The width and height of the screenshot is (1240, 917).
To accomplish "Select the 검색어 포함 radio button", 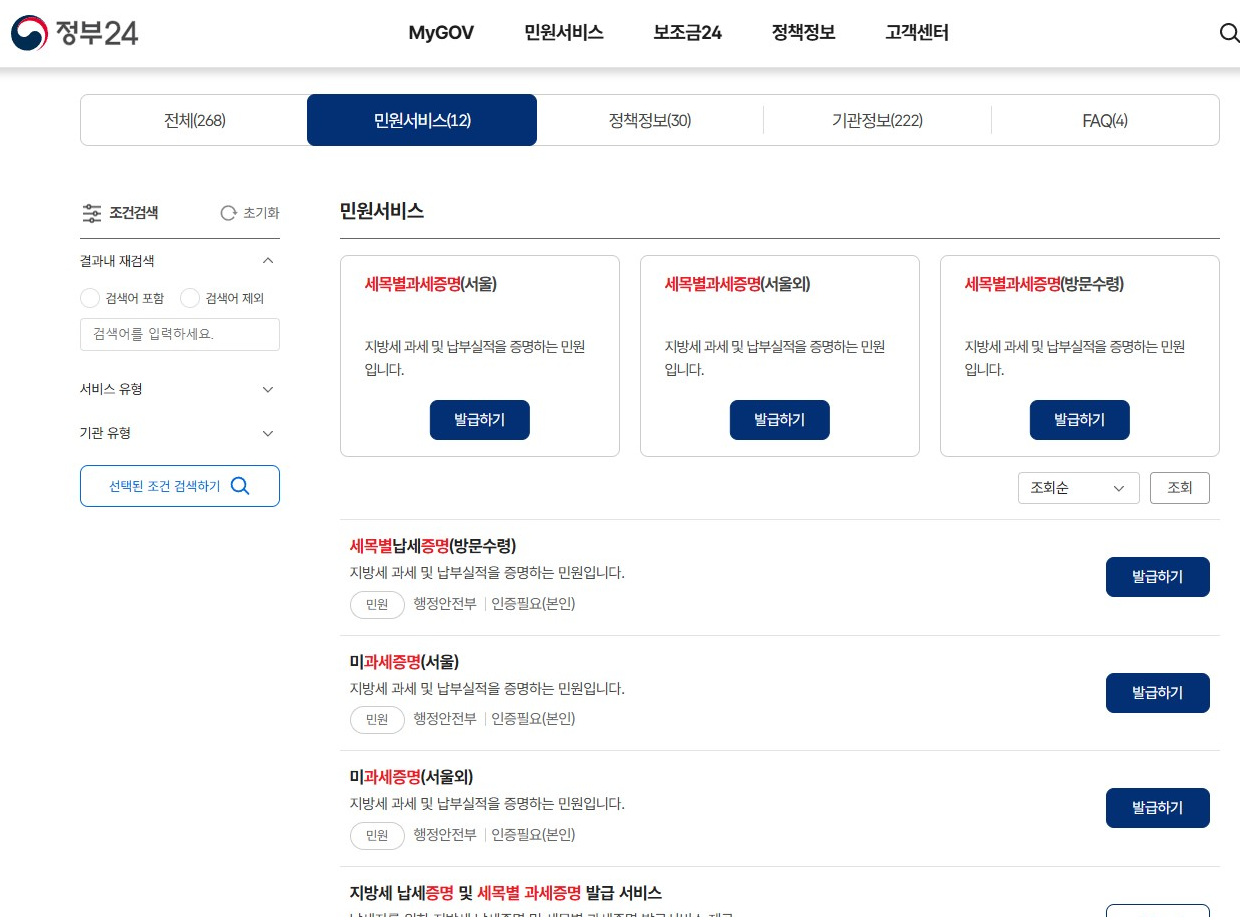I will [90, 298].
